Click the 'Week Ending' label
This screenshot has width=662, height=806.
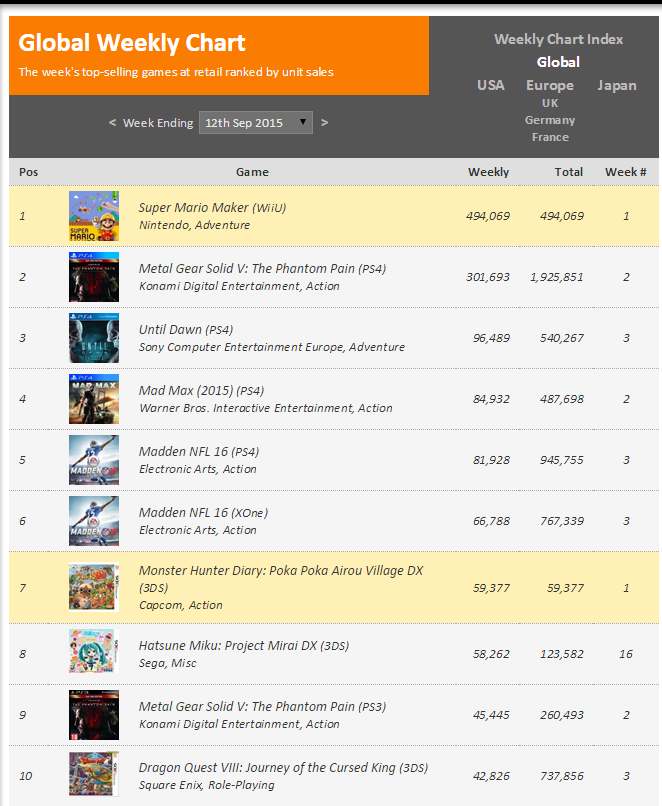158,123
